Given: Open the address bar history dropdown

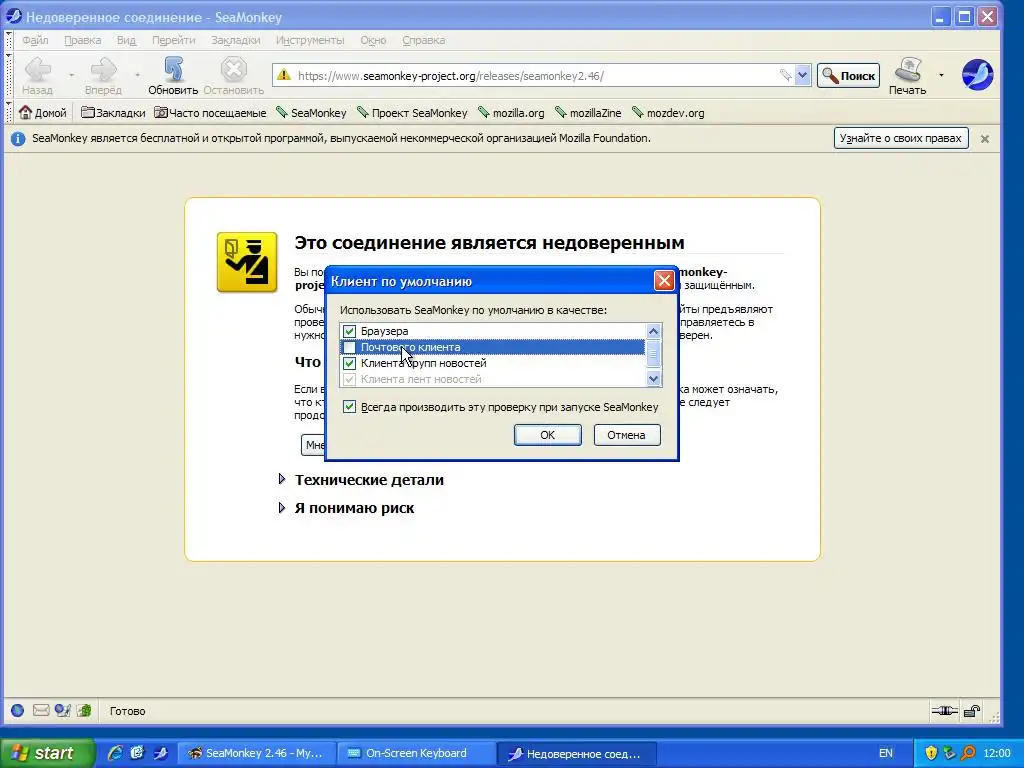Looking at the screenshot, I should coord(803,75).
